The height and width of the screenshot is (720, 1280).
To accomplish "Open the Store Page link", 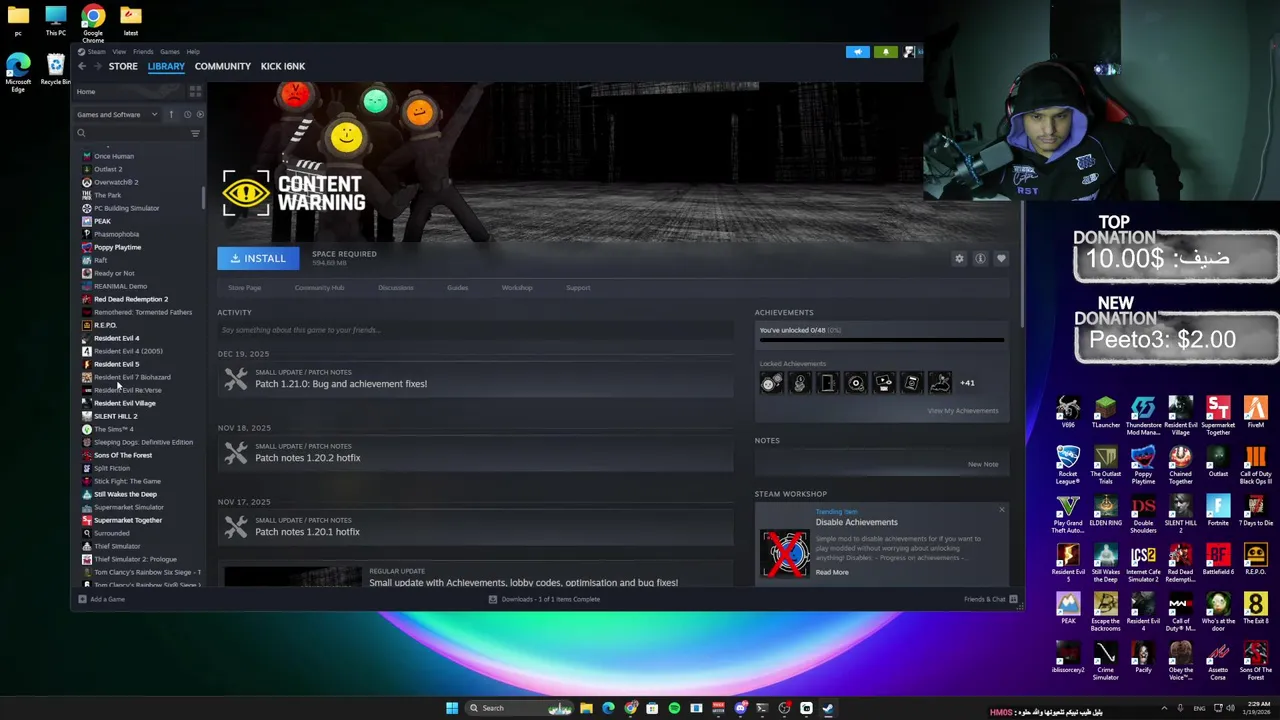I will pyautogui.click(x=244, y=288).
